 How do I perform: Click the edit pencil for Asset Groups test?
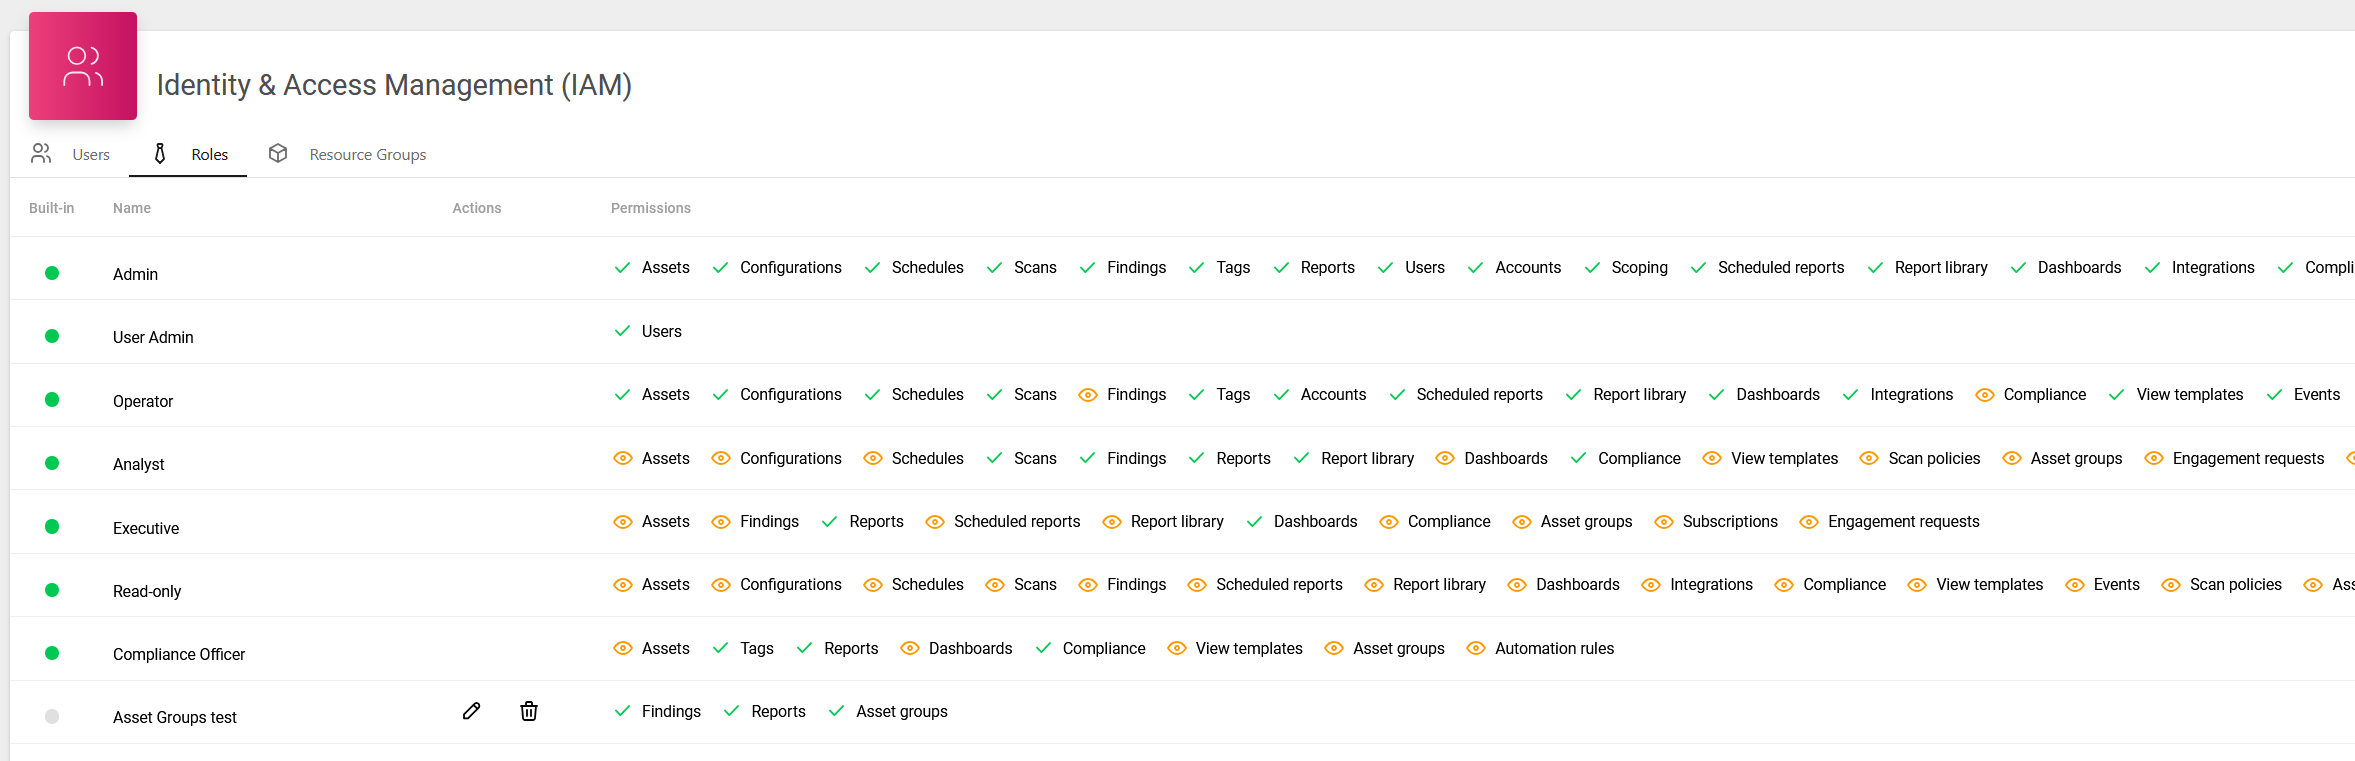472,711
